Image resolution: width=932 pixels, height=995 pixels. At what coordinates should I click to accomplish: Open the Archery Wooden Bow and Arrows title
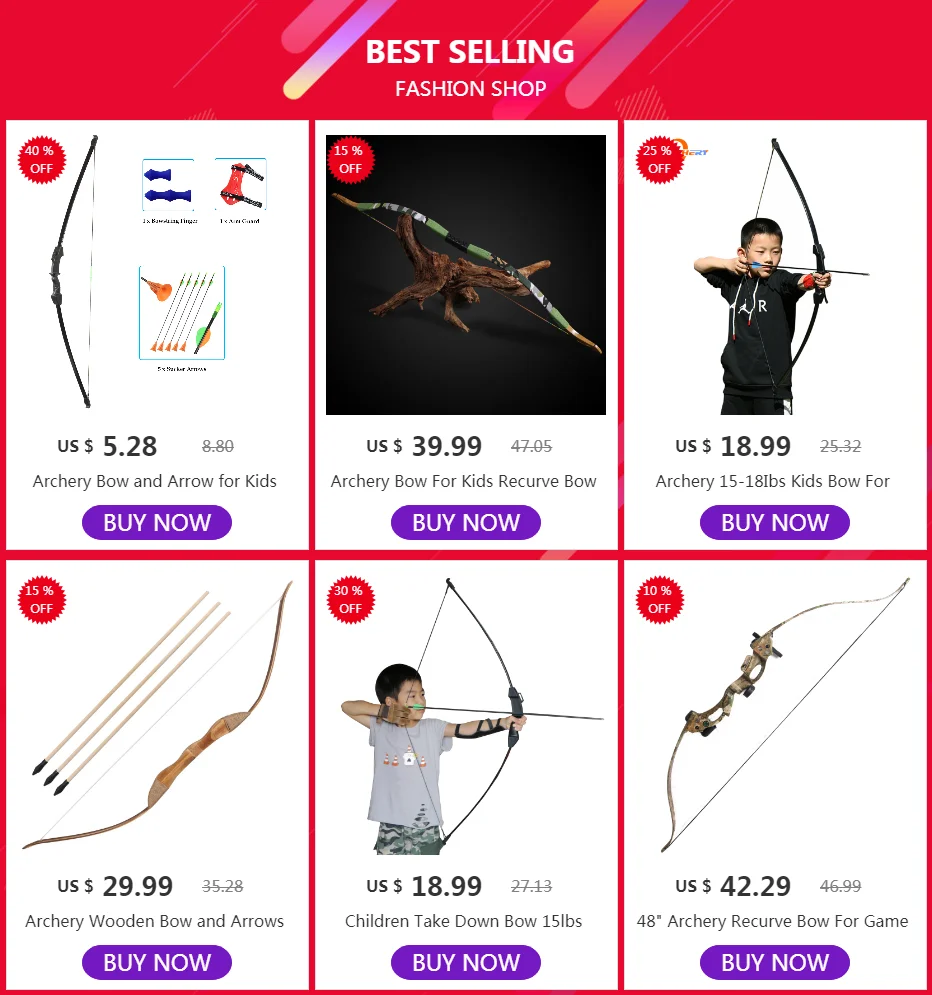point(155,921)
